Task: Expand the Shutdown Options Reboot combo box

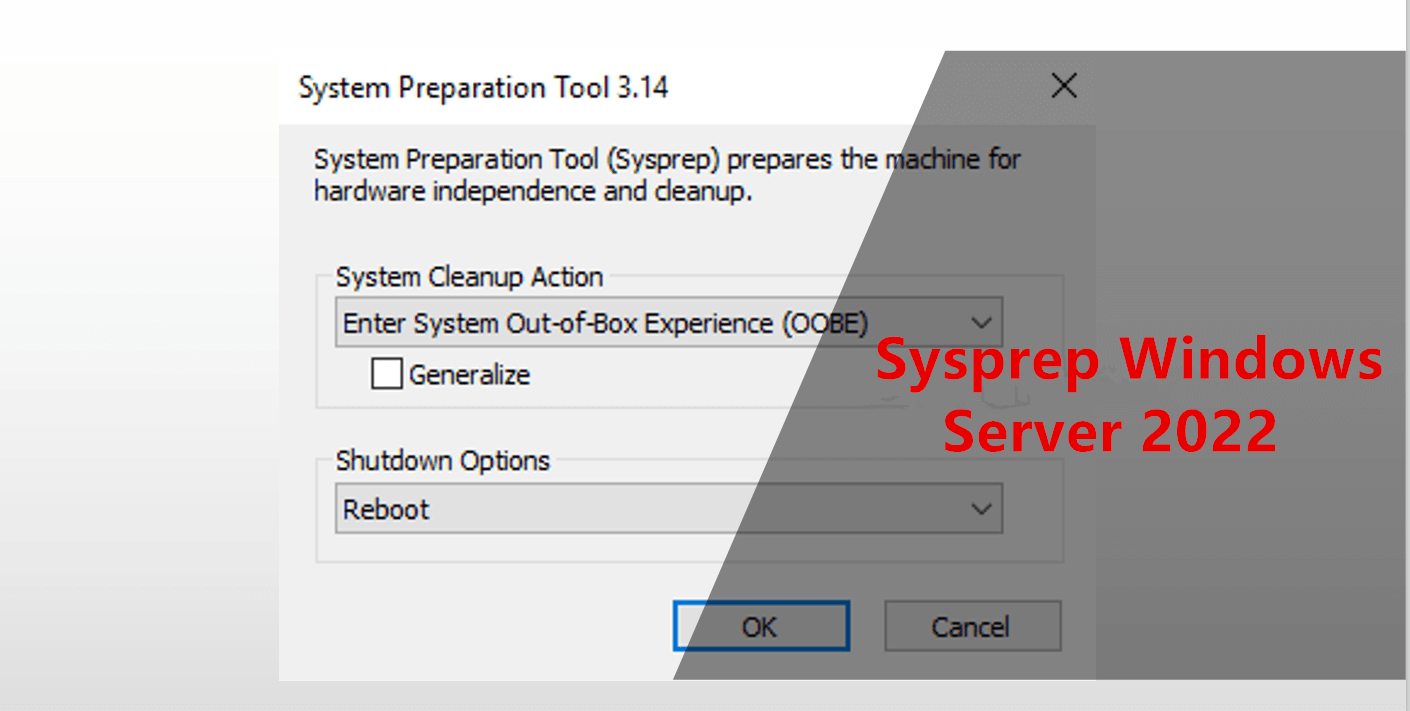Action: tap(668, 509)
